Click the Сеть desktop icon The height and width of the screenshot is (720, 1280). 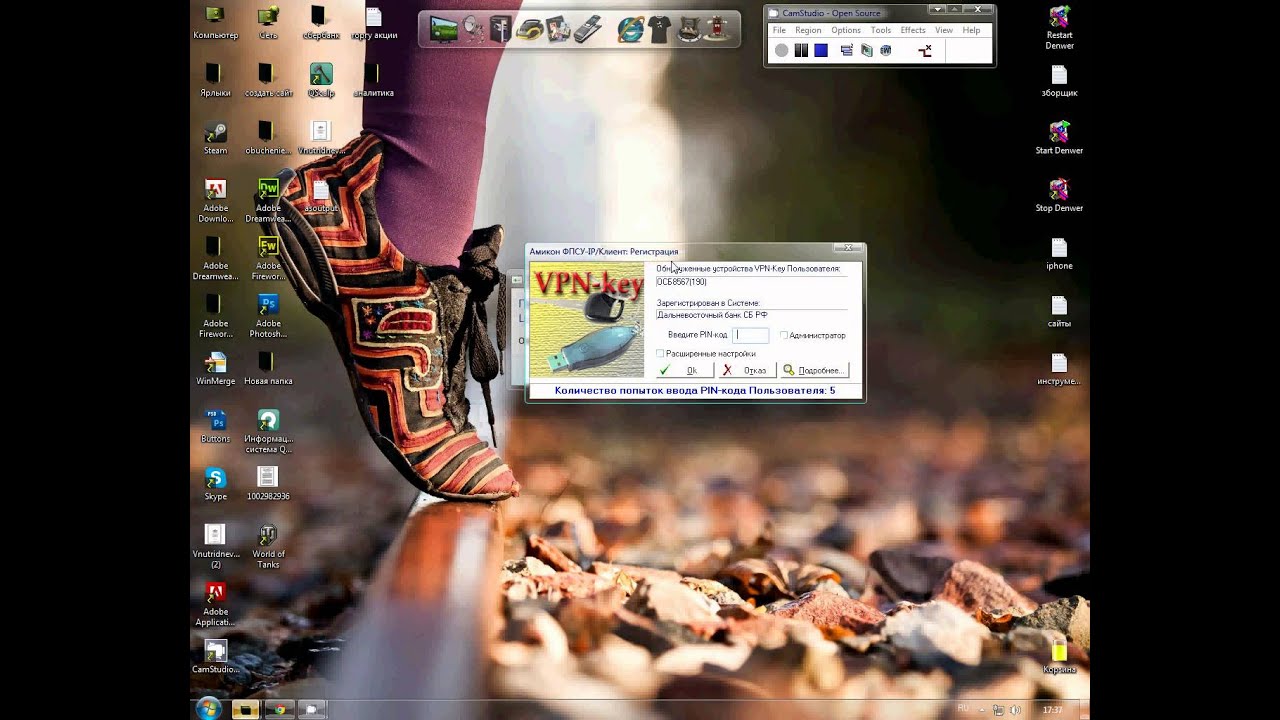click(268, 22)
